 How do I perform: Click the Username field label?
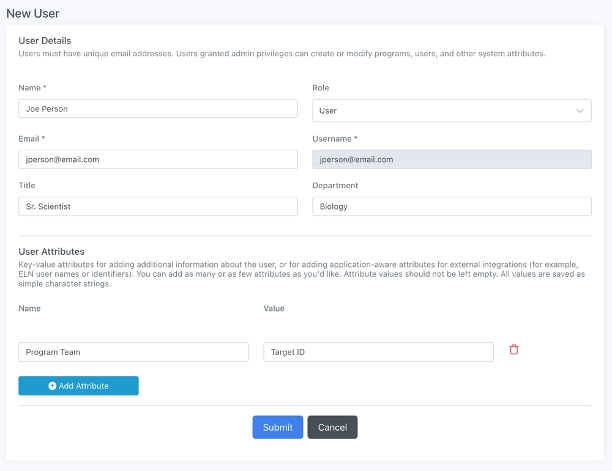click(x=336, y=138)
